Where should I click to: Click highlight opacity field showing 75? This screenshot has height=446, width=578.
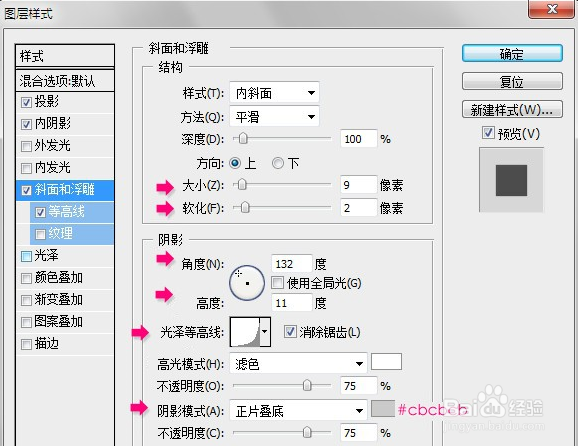point(359,386)
